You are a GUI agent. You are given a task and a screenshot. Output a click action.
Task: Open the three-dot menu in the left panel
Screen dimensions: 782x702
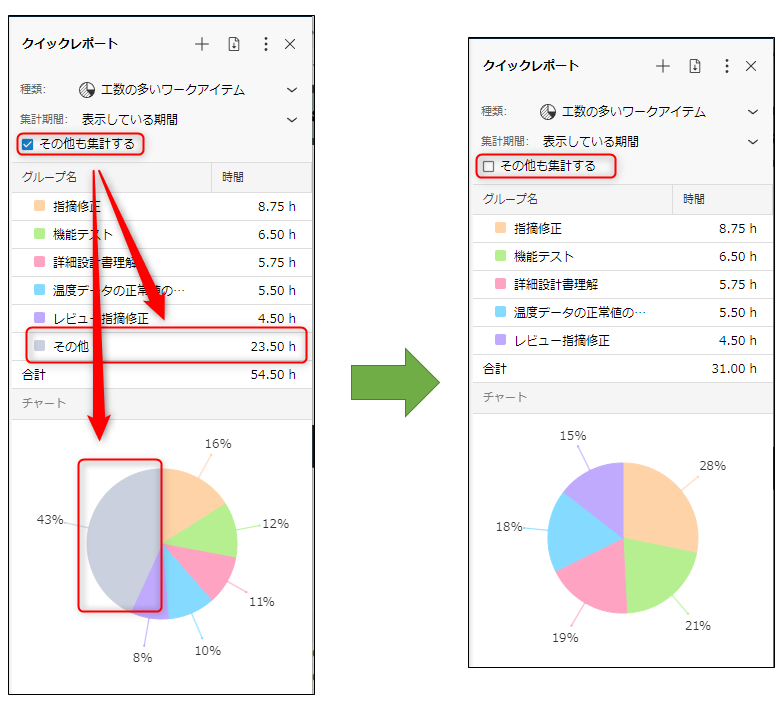[265, 44]
